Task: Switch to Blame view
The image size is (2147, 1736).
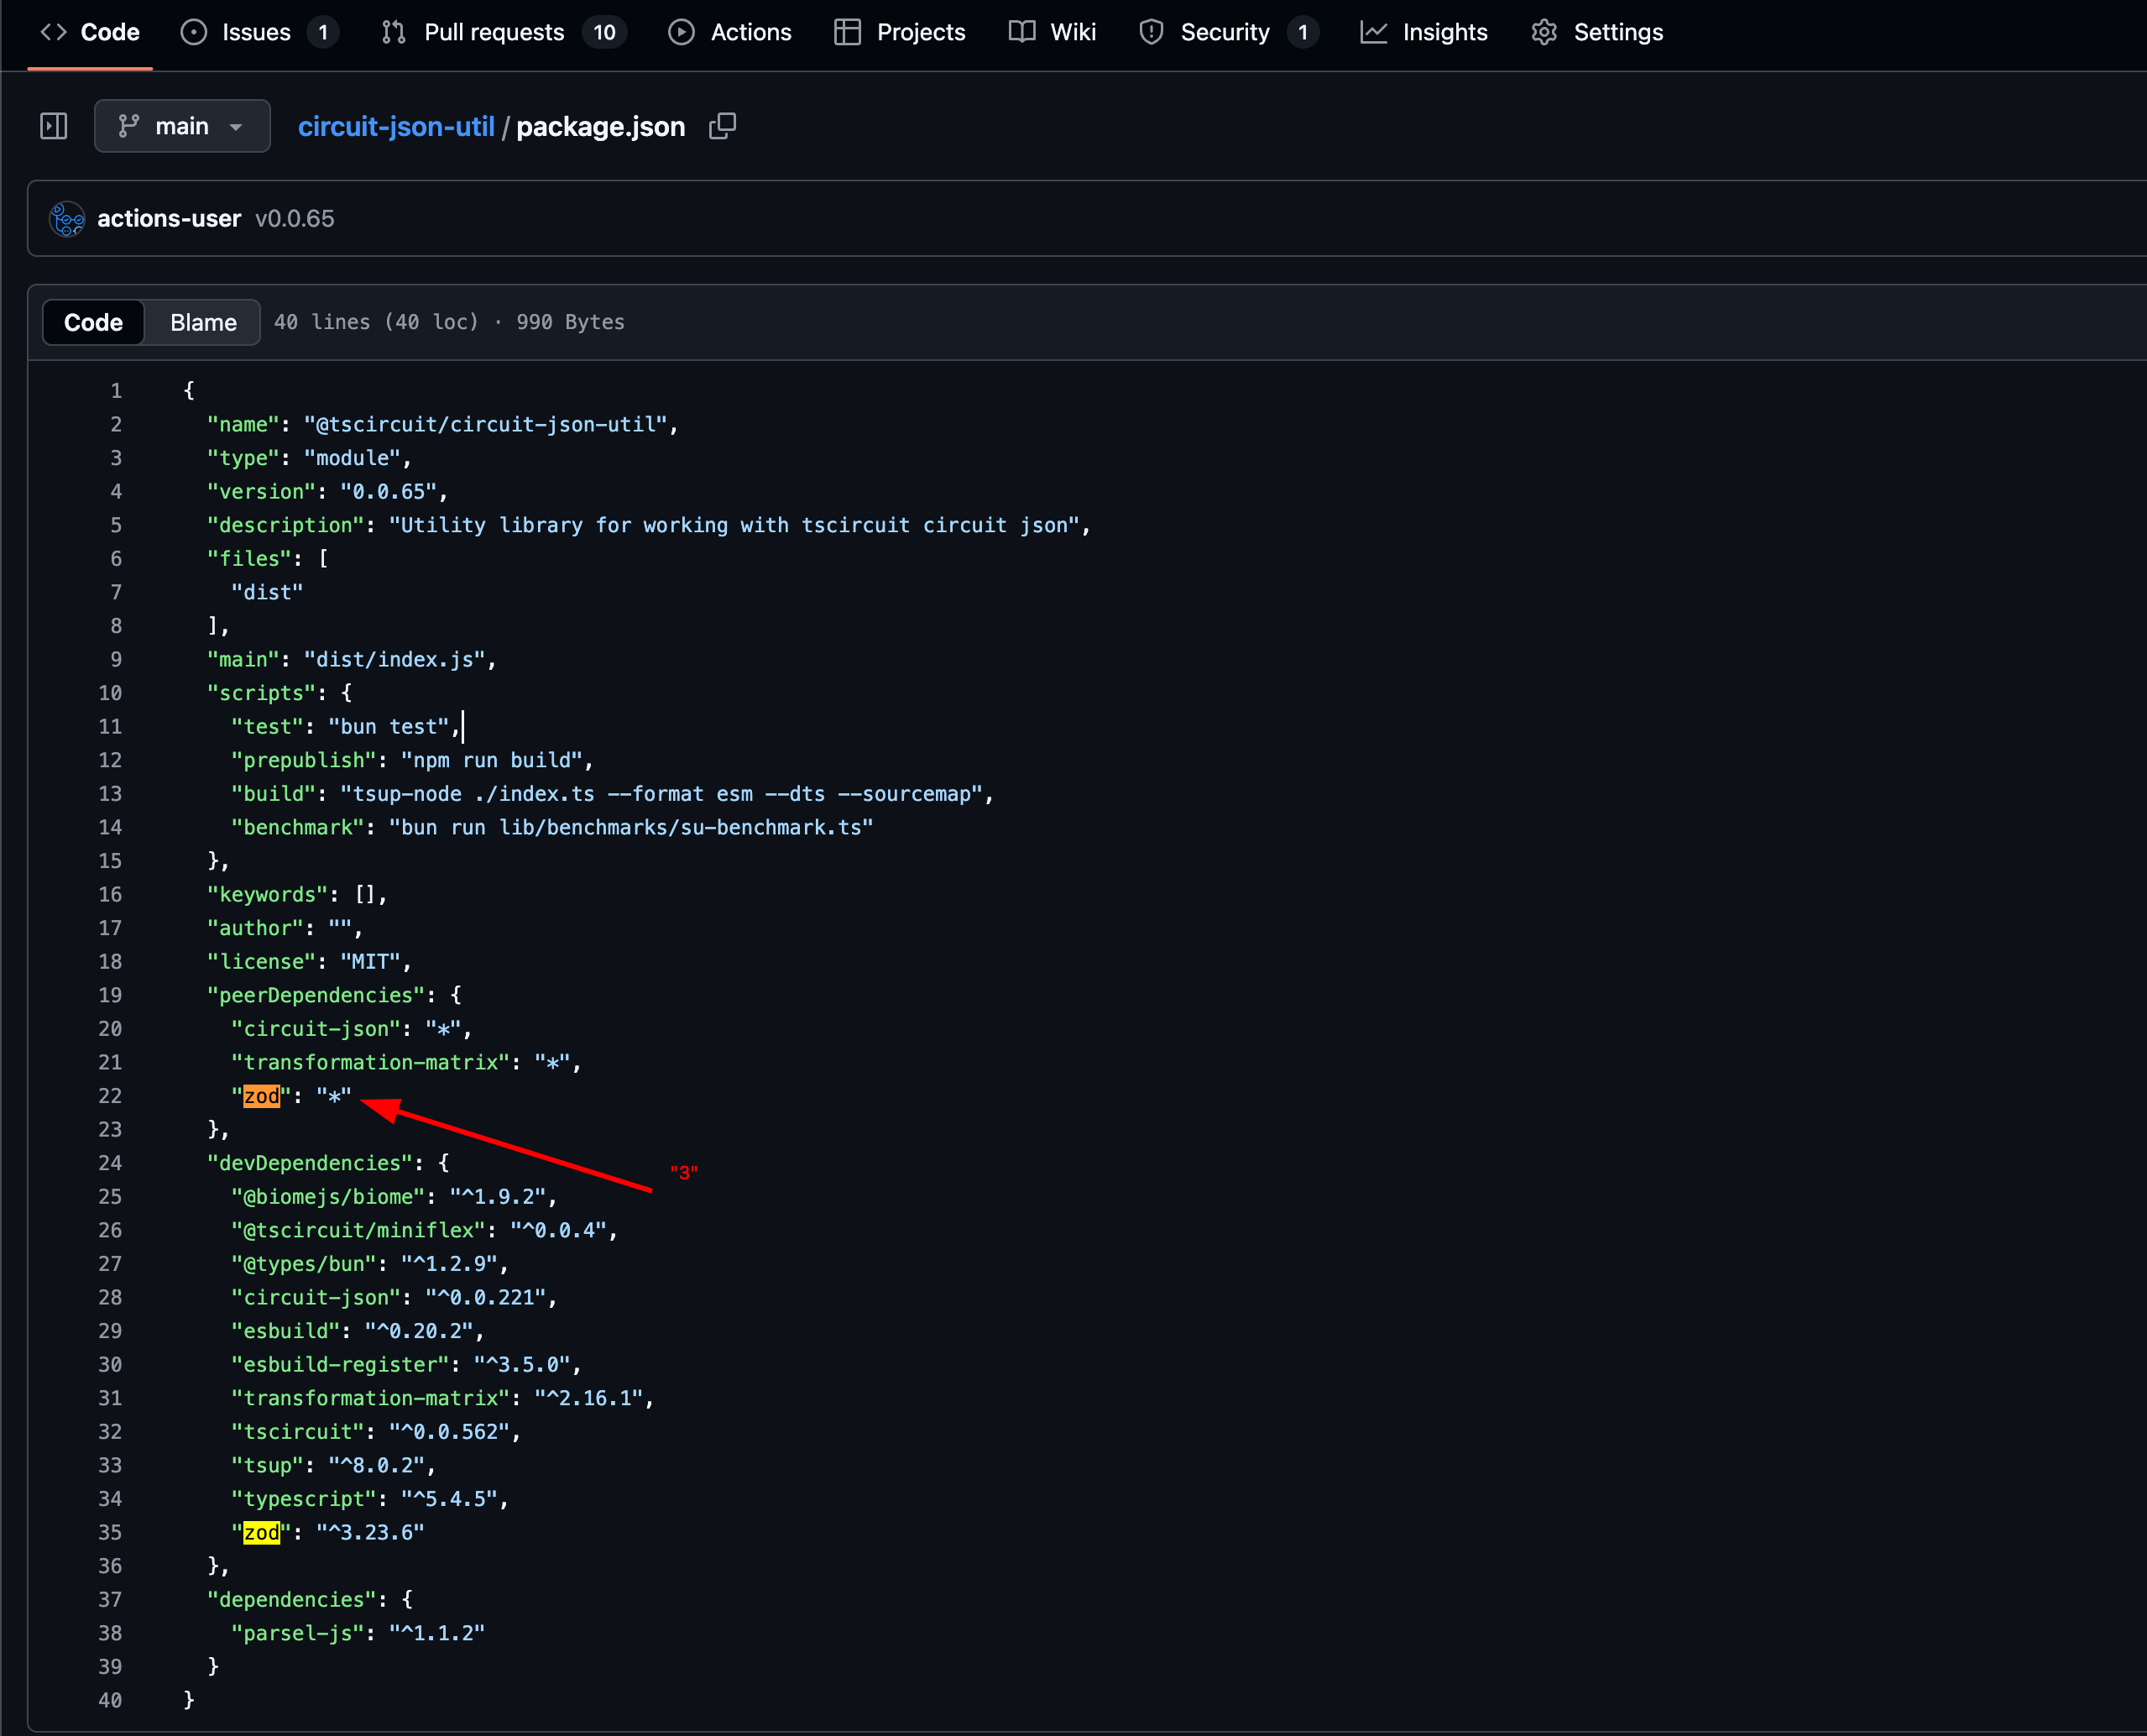Action: tap(203, 322)
